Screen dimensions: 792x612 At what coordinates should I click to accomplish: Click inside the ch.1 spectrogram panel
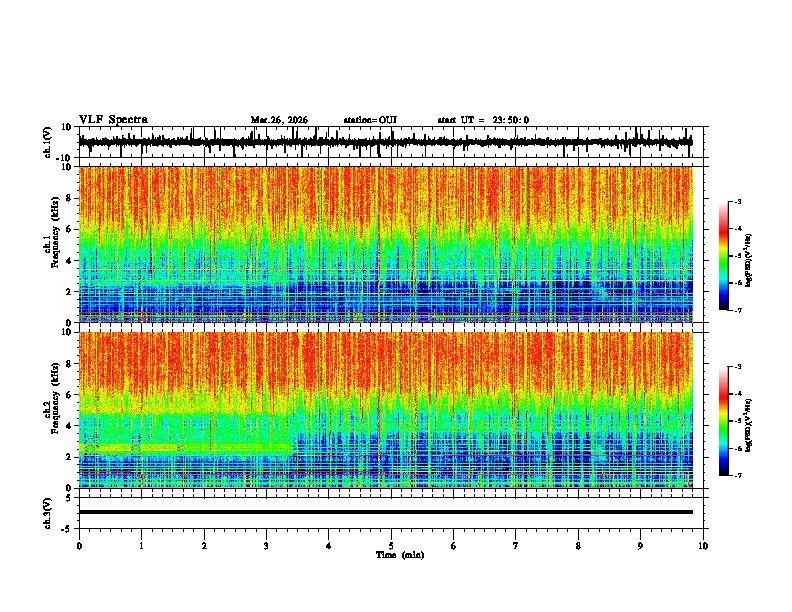click(385, 244)
